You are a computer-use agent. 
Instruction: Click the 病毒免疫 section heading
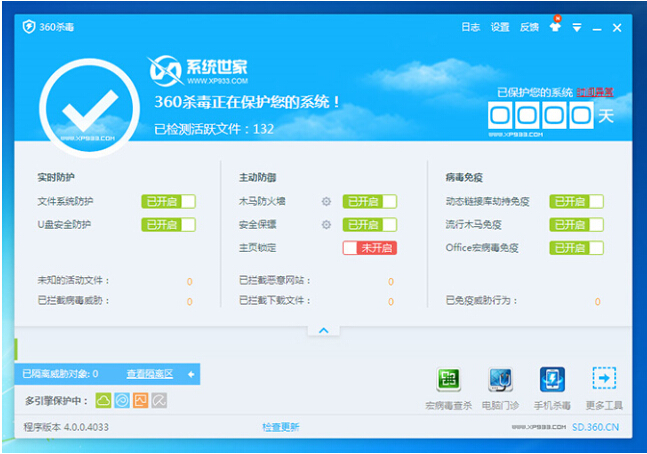click(x=464, y=177)
